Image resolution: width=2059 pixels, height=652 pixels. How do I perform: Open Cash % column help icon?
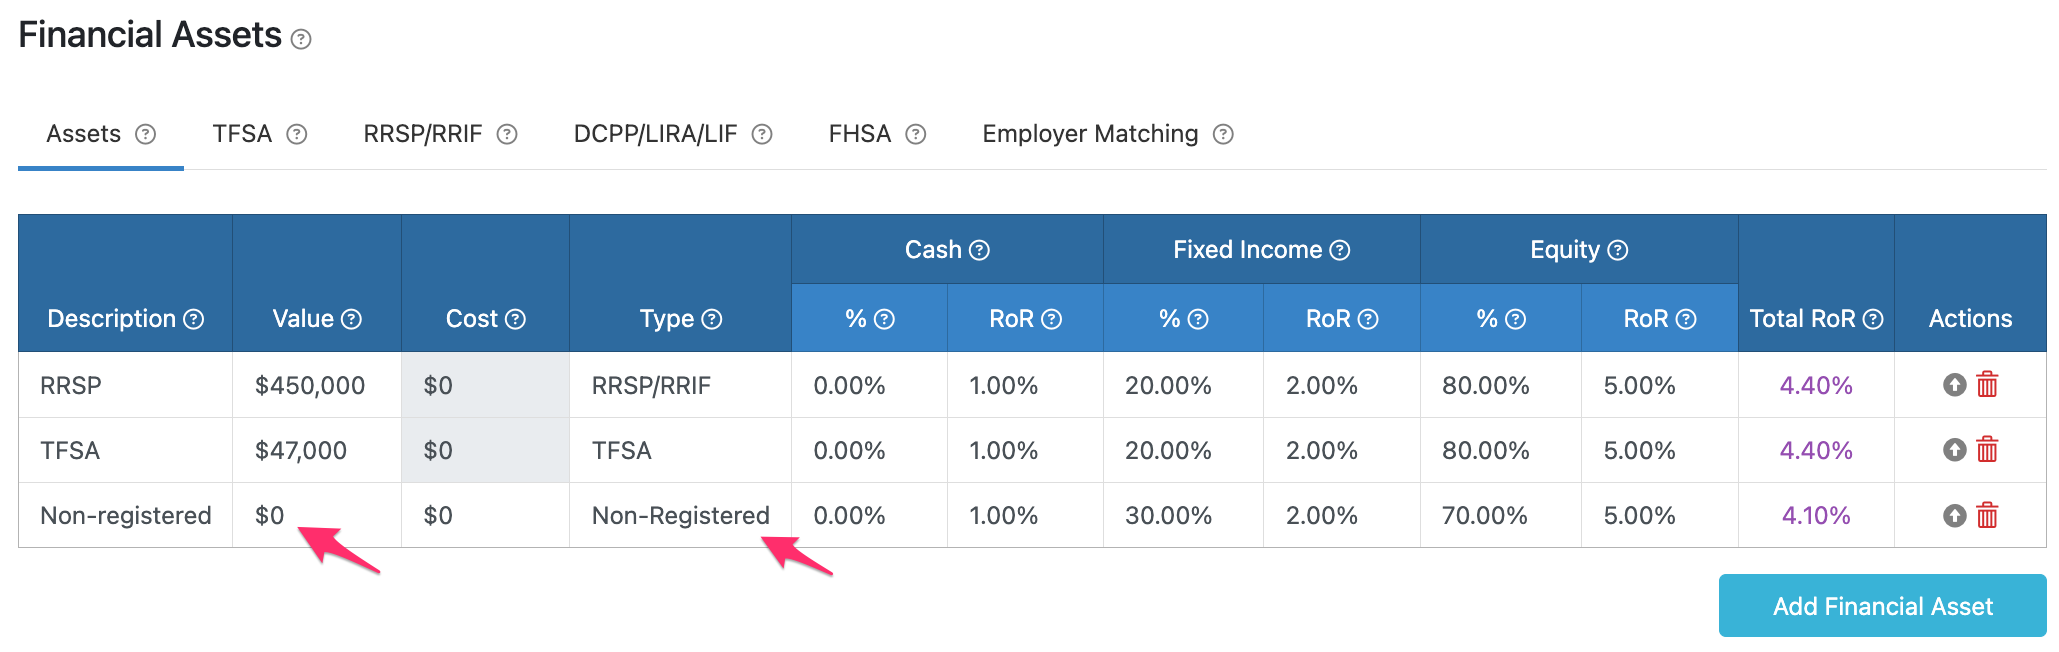[x=884, y=319]
